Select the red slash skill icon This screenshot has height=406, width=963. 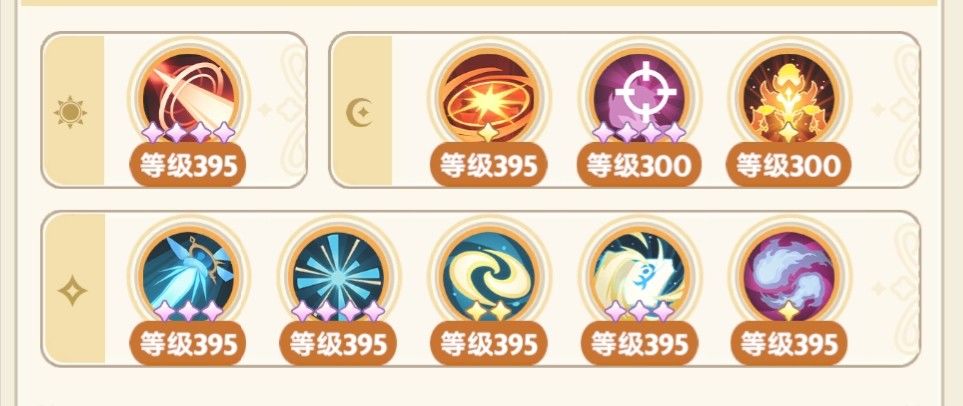coord(189,98)
